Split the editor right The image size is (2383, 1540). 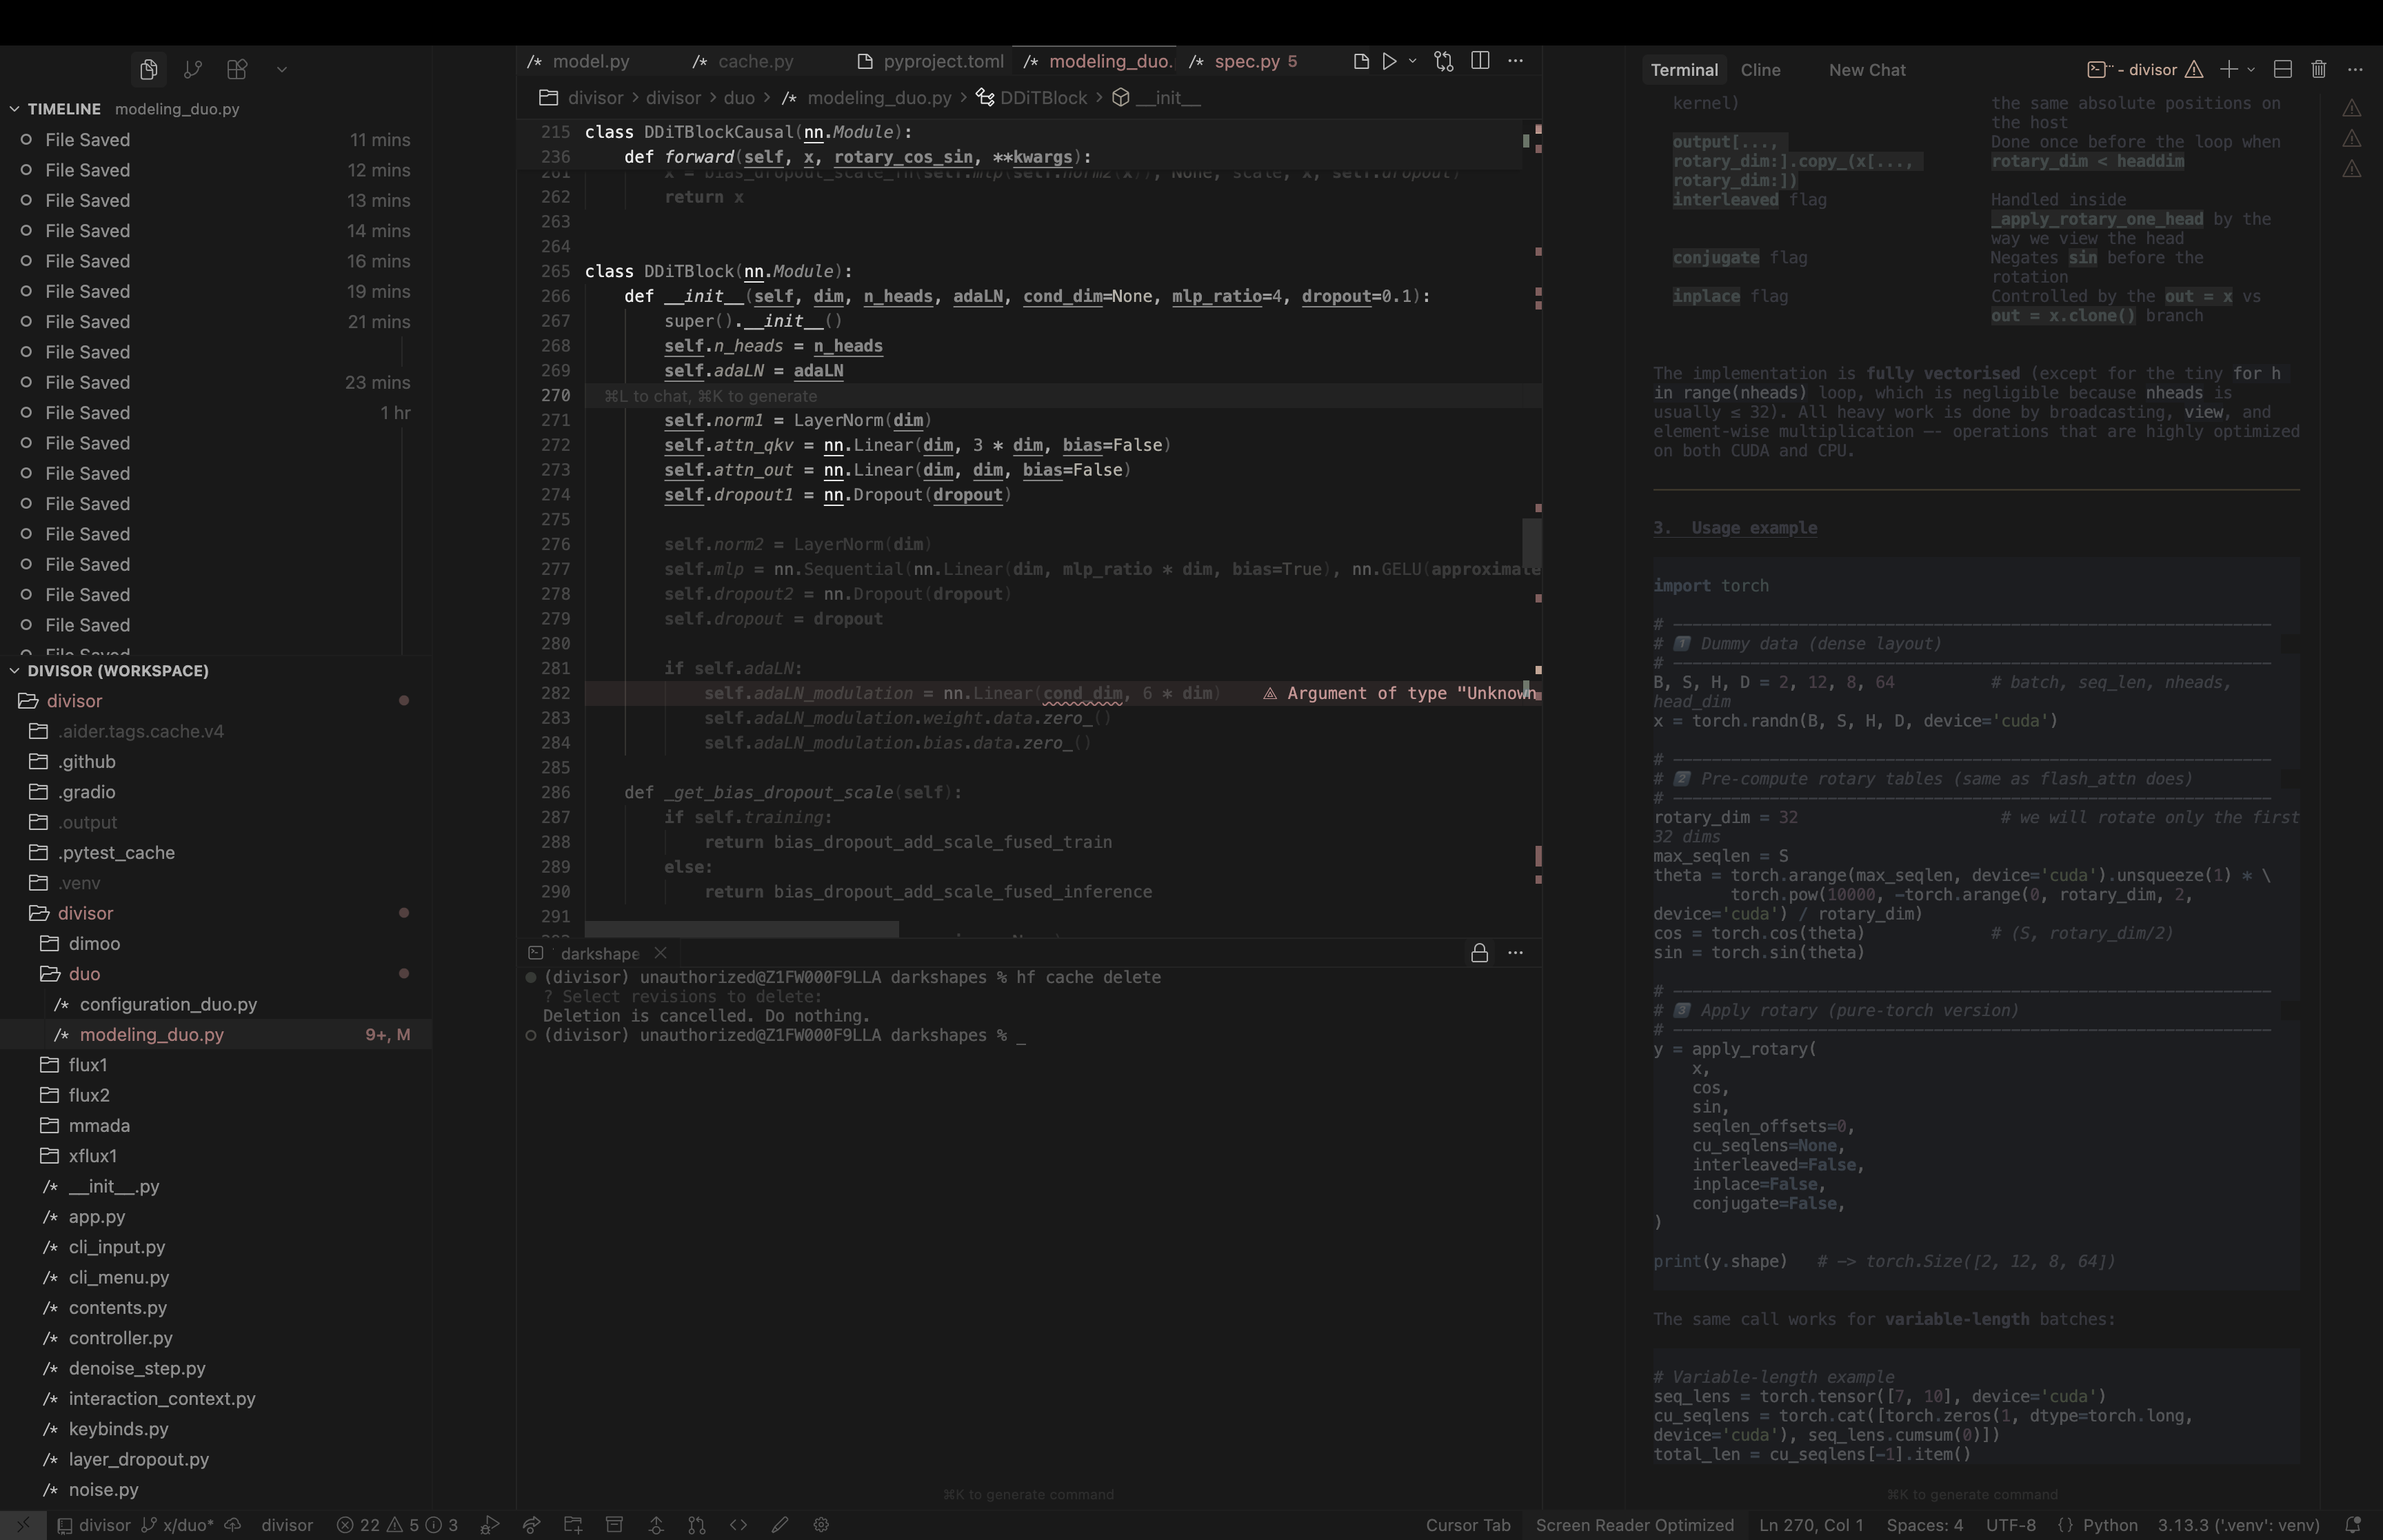1480,61
